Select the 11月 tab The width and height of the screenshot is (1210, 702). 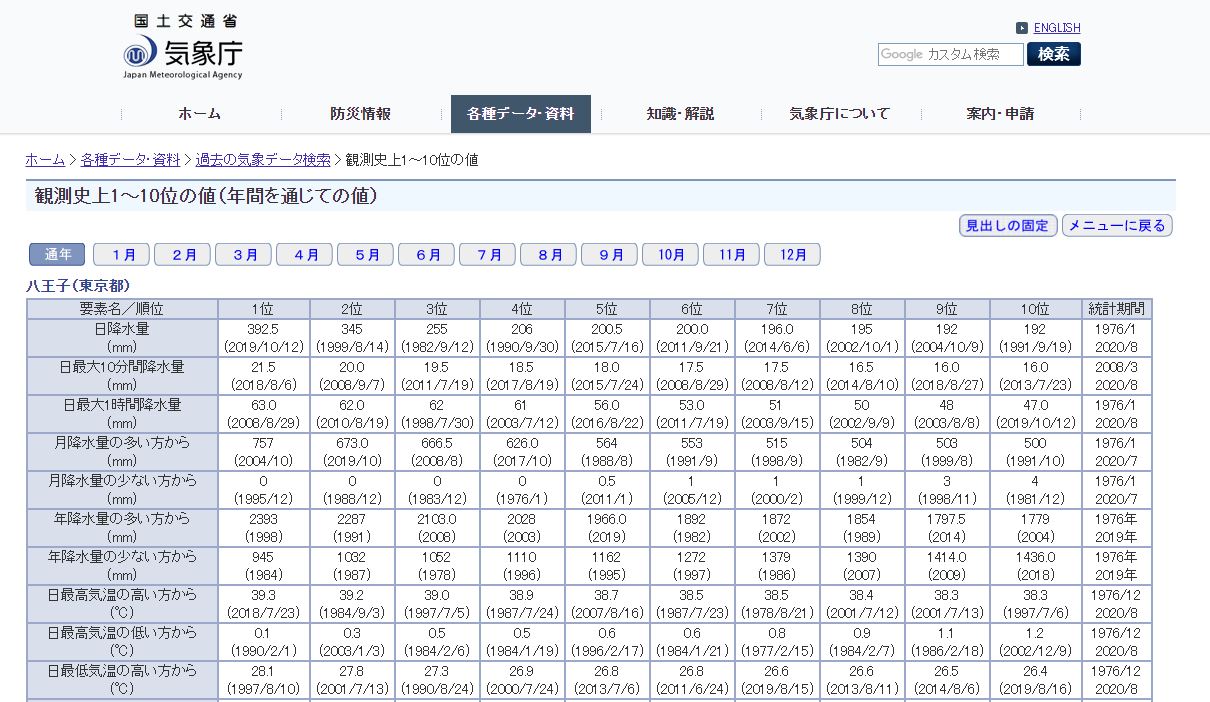pos(731,255)
